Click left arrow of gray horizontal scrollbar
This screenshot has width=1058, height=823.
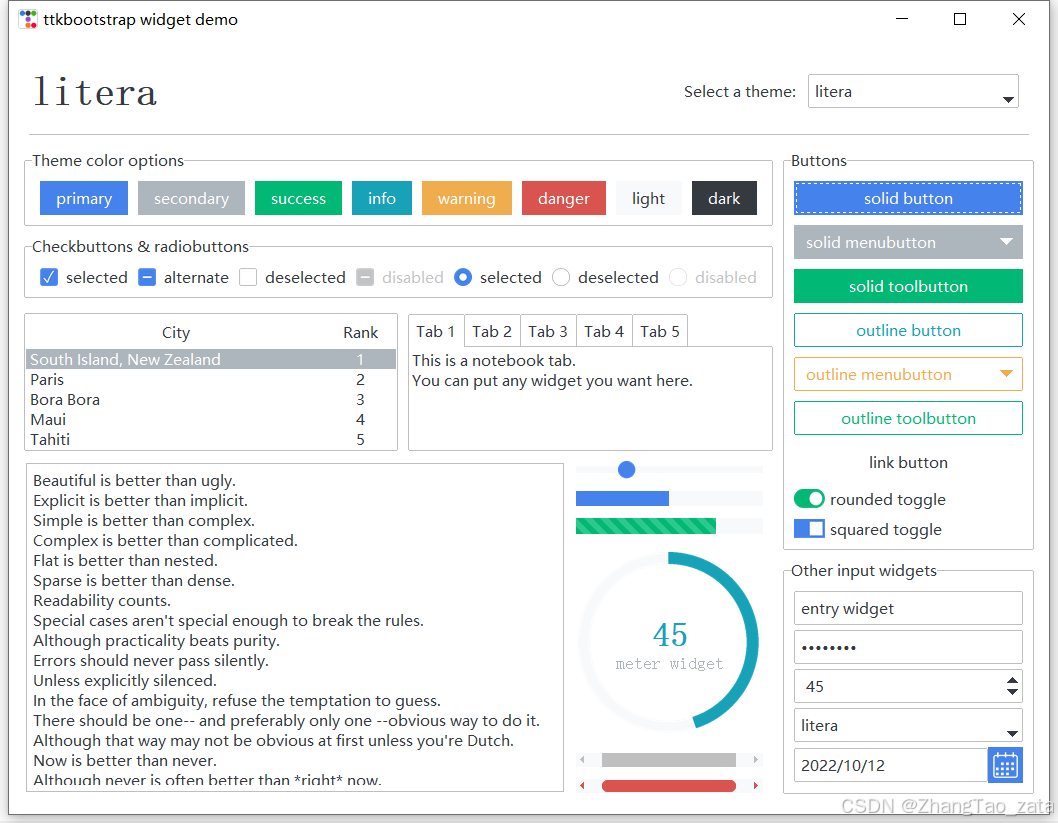click(582, 760)
